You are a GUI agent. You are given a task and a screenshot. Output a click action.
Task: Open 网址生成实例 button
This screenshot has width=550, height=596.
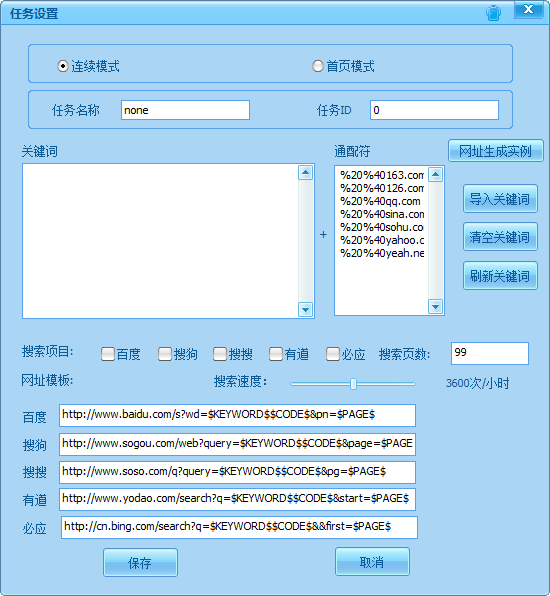click(496, 151)
